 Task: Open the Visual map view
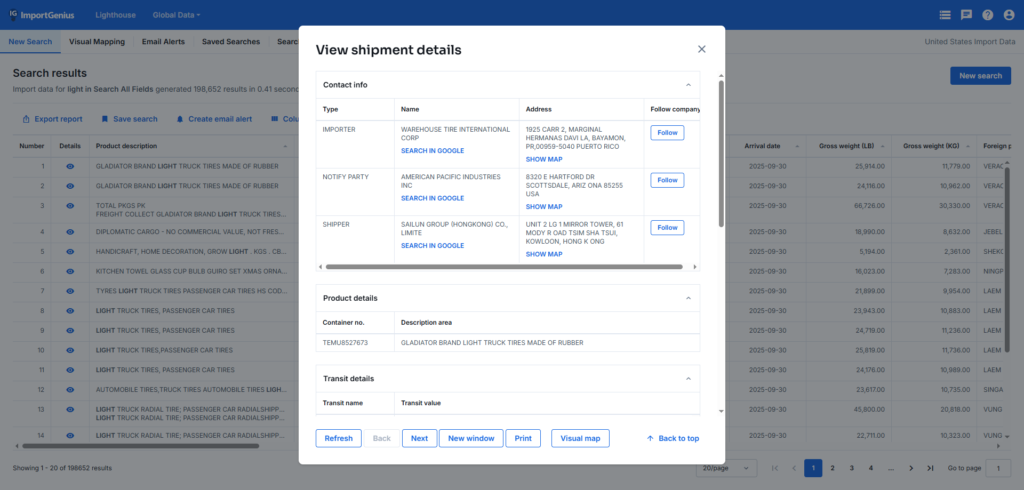580,438
